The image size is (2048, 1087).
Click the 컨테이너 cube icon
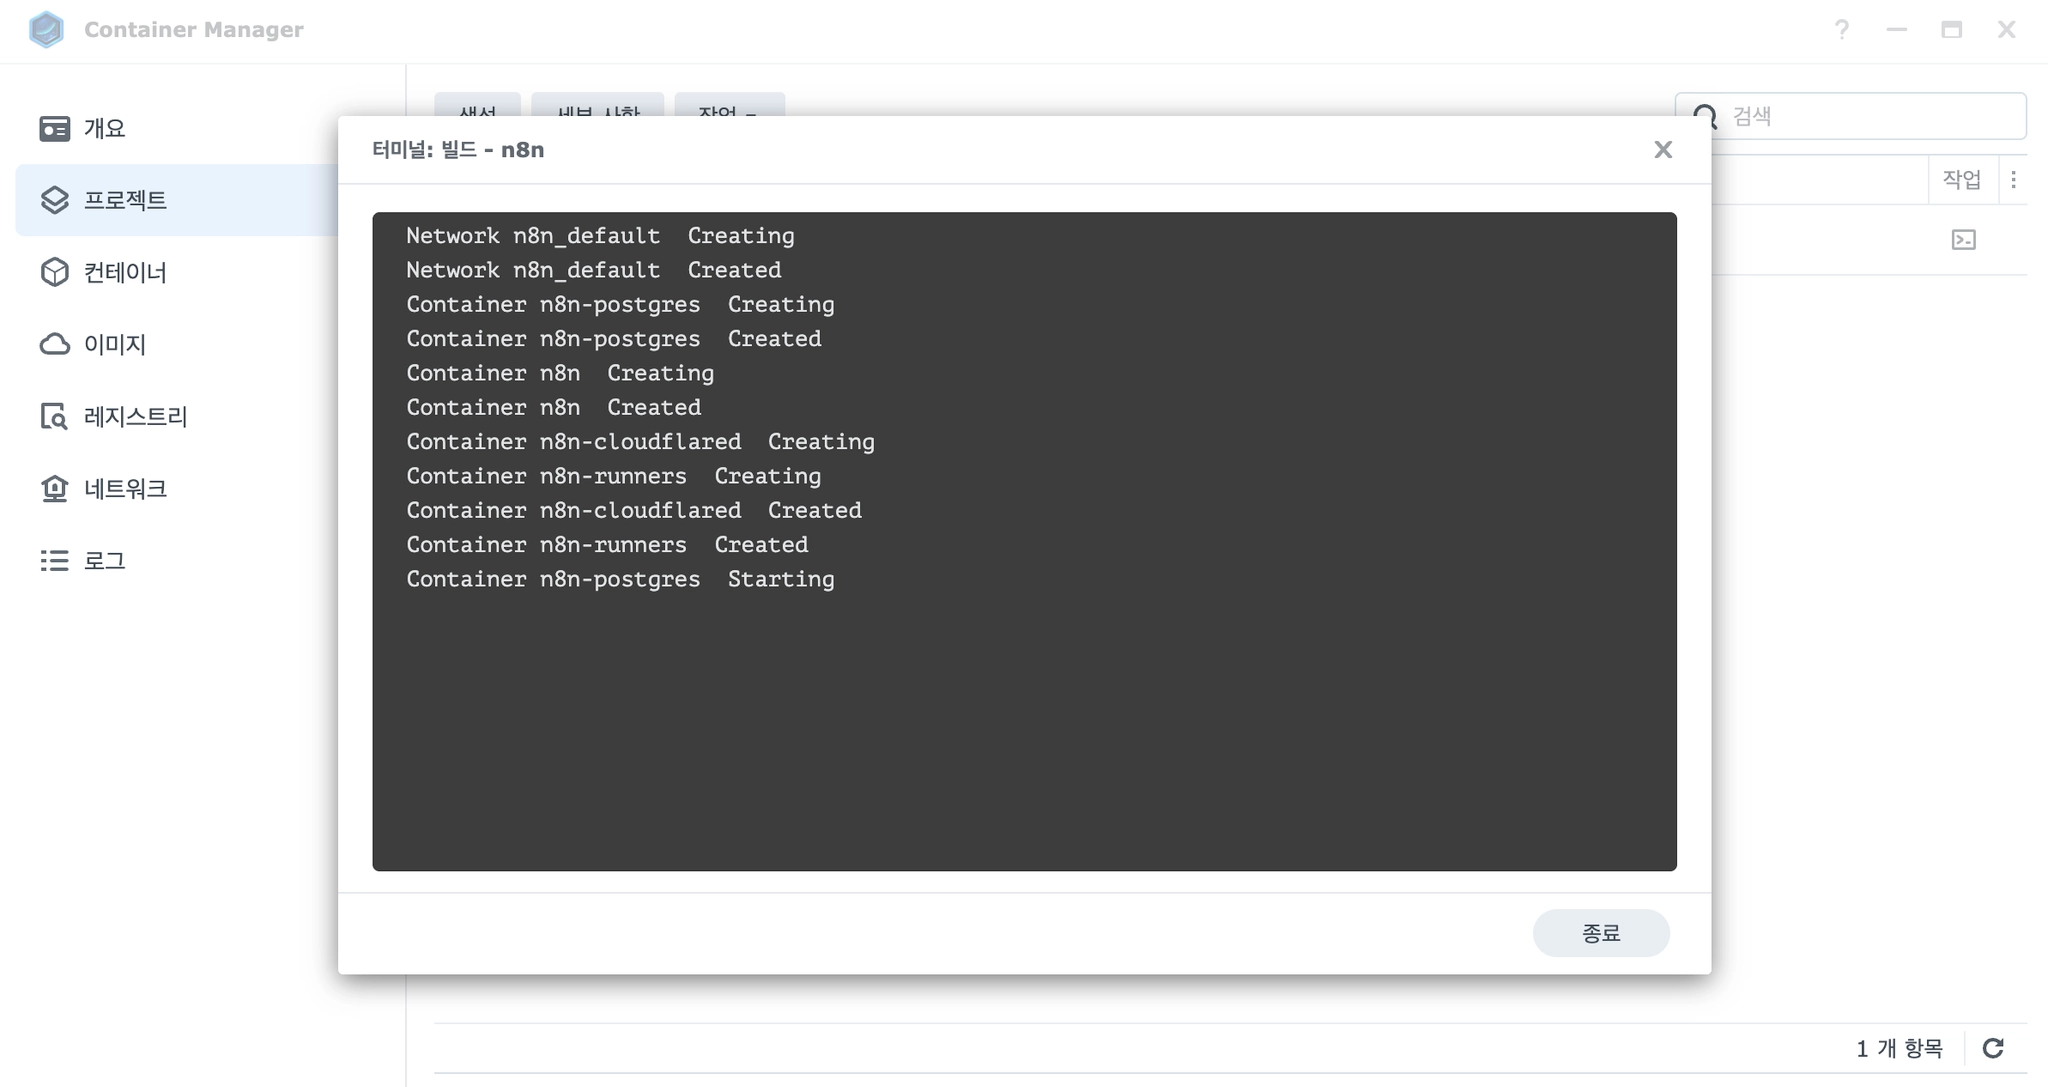tap(55, 272)
